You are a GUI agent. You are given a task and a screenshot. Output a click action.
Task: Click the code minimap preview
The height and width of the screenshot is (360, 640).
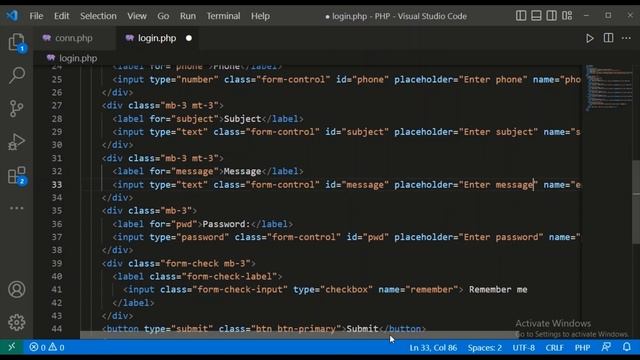pyautogui.click(x=608, y=88)
